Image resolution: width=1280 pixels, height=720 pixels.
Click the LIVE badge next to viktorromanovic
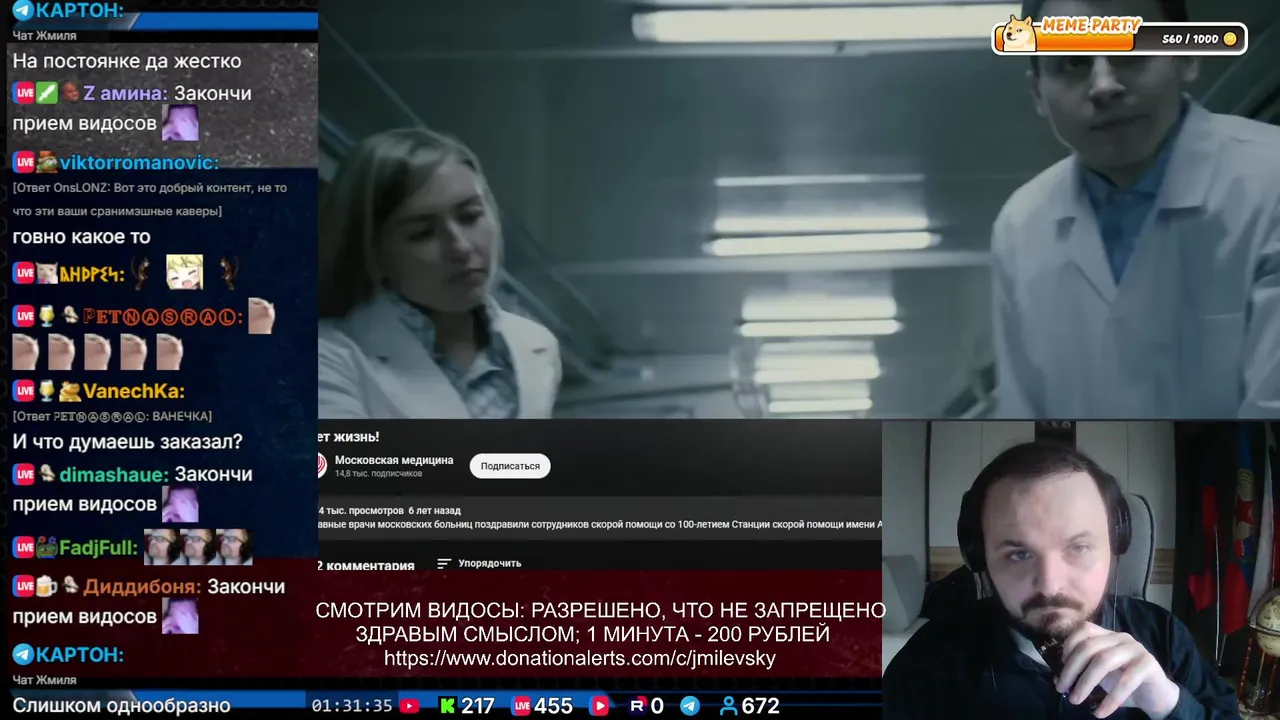click(24, 162)
